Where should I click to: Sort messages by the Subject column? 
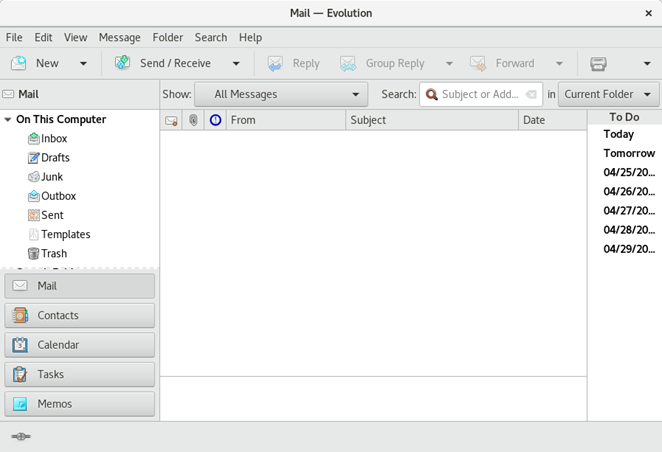[x=432, y=120]
